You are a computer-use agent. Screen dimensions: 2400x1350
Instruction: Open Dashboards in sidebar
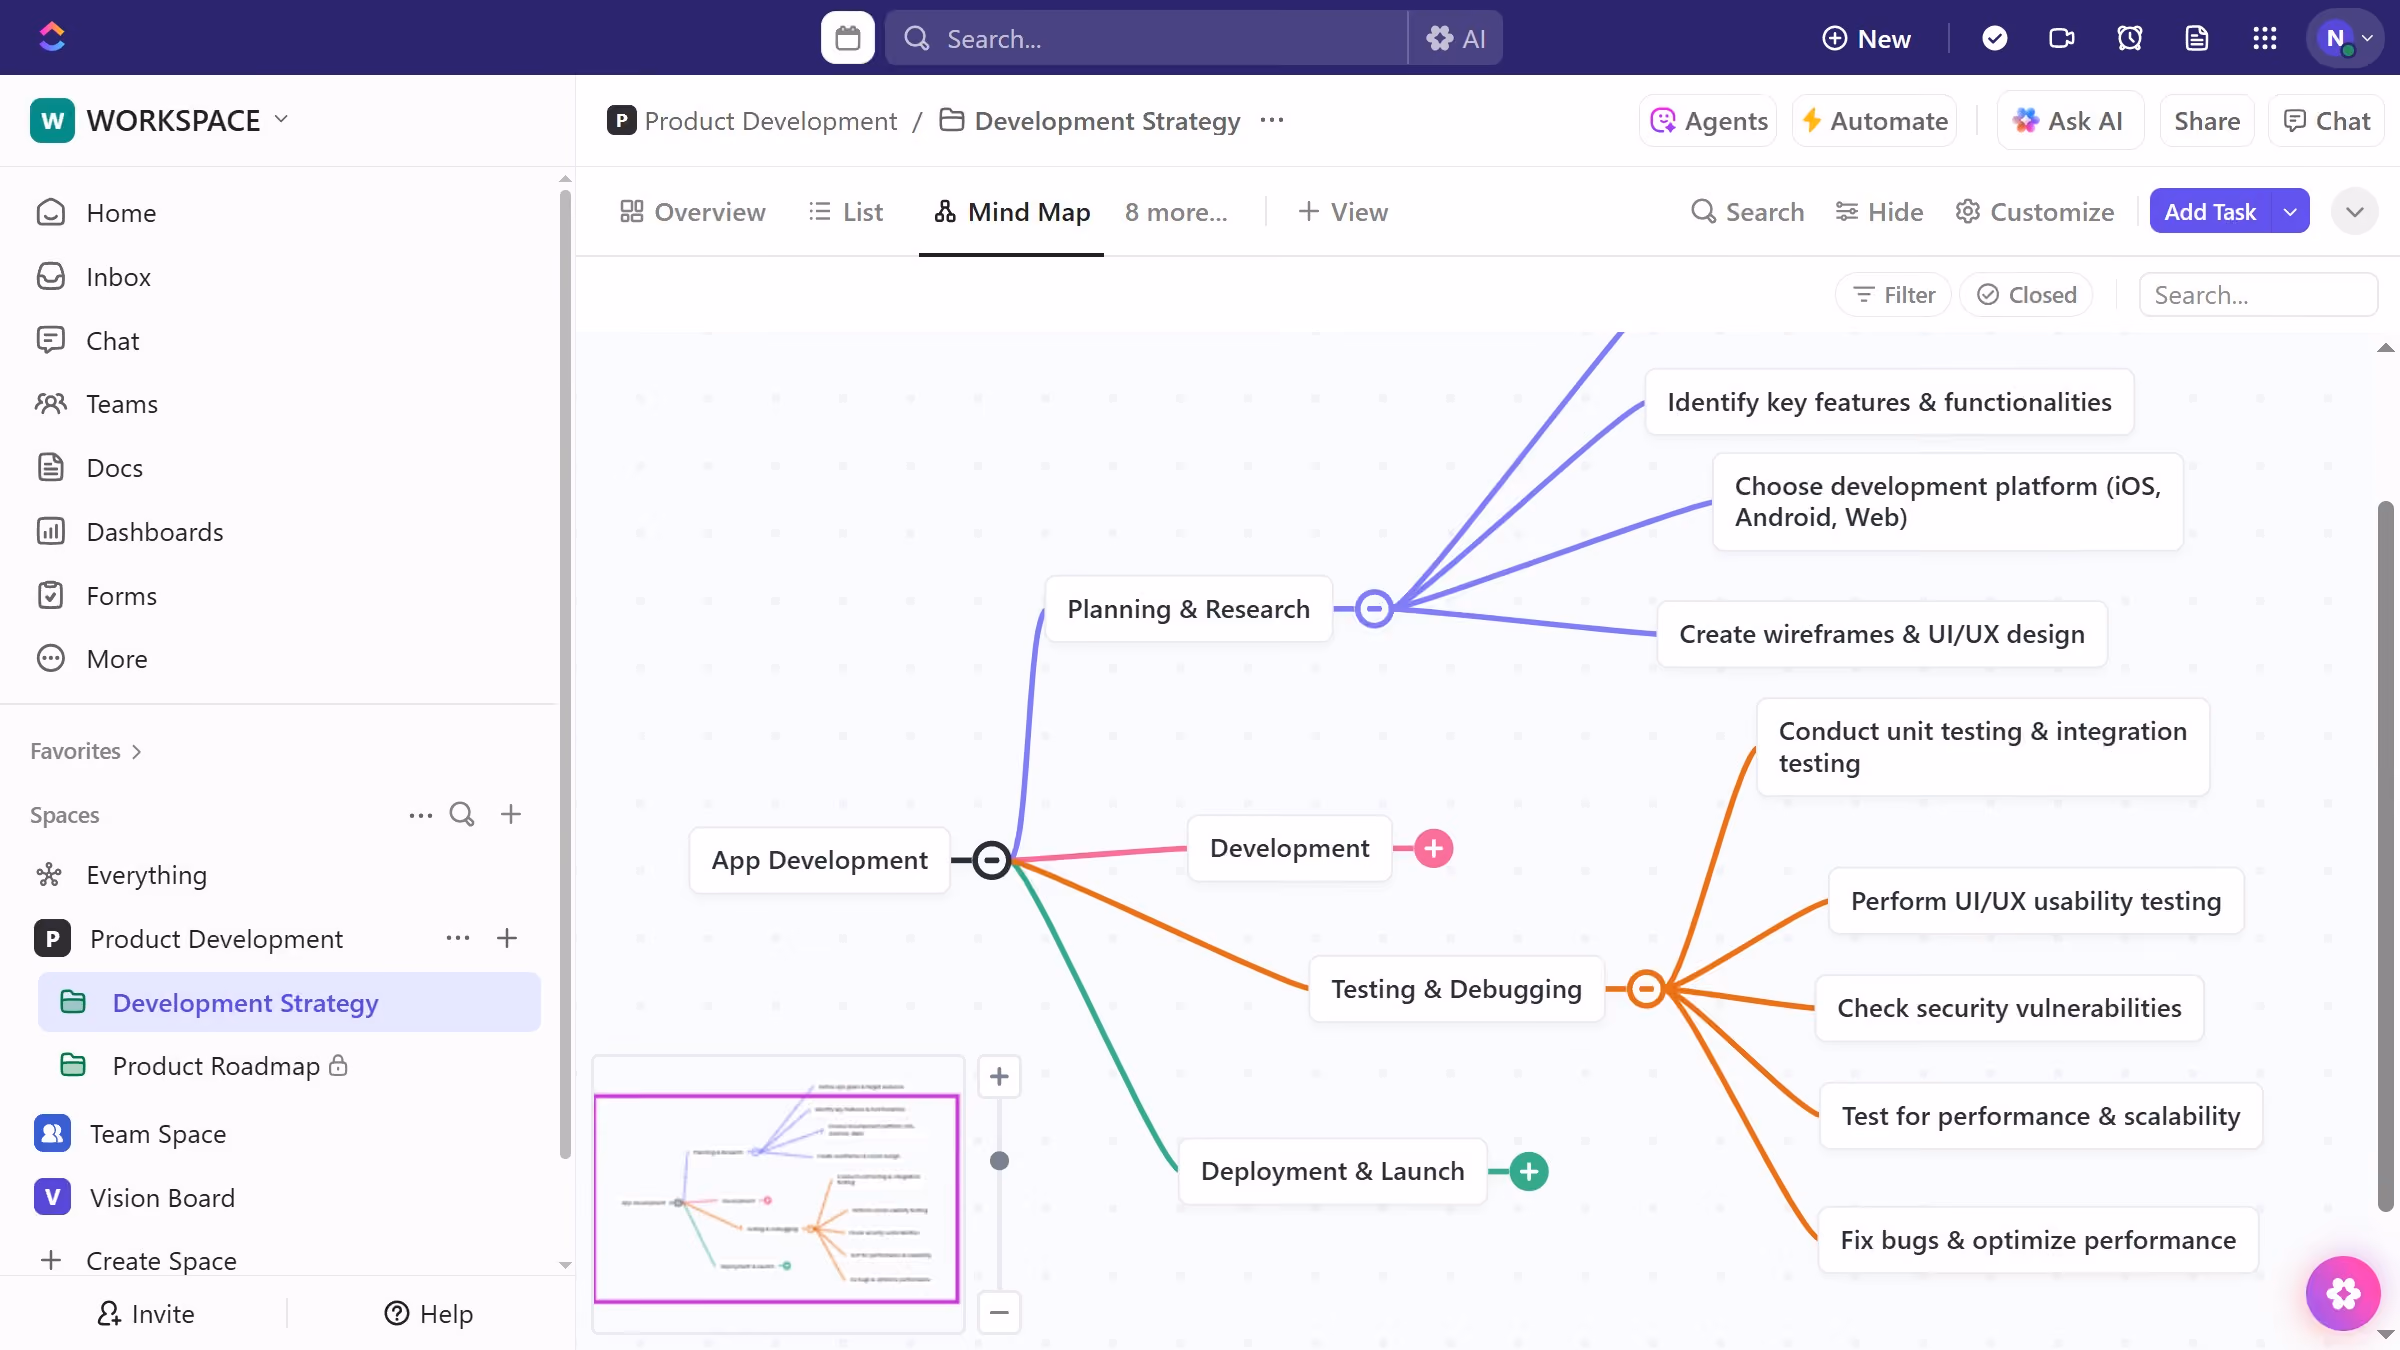[x=155, y=532]
